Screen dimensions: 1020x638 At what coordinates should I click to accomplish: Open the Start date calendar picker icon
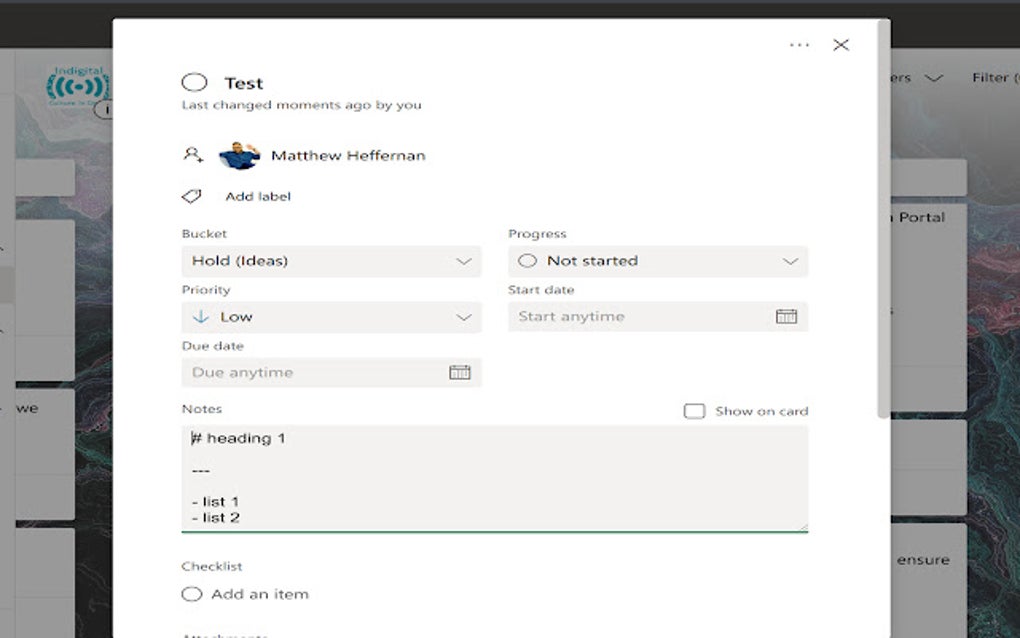coord(786,317)
